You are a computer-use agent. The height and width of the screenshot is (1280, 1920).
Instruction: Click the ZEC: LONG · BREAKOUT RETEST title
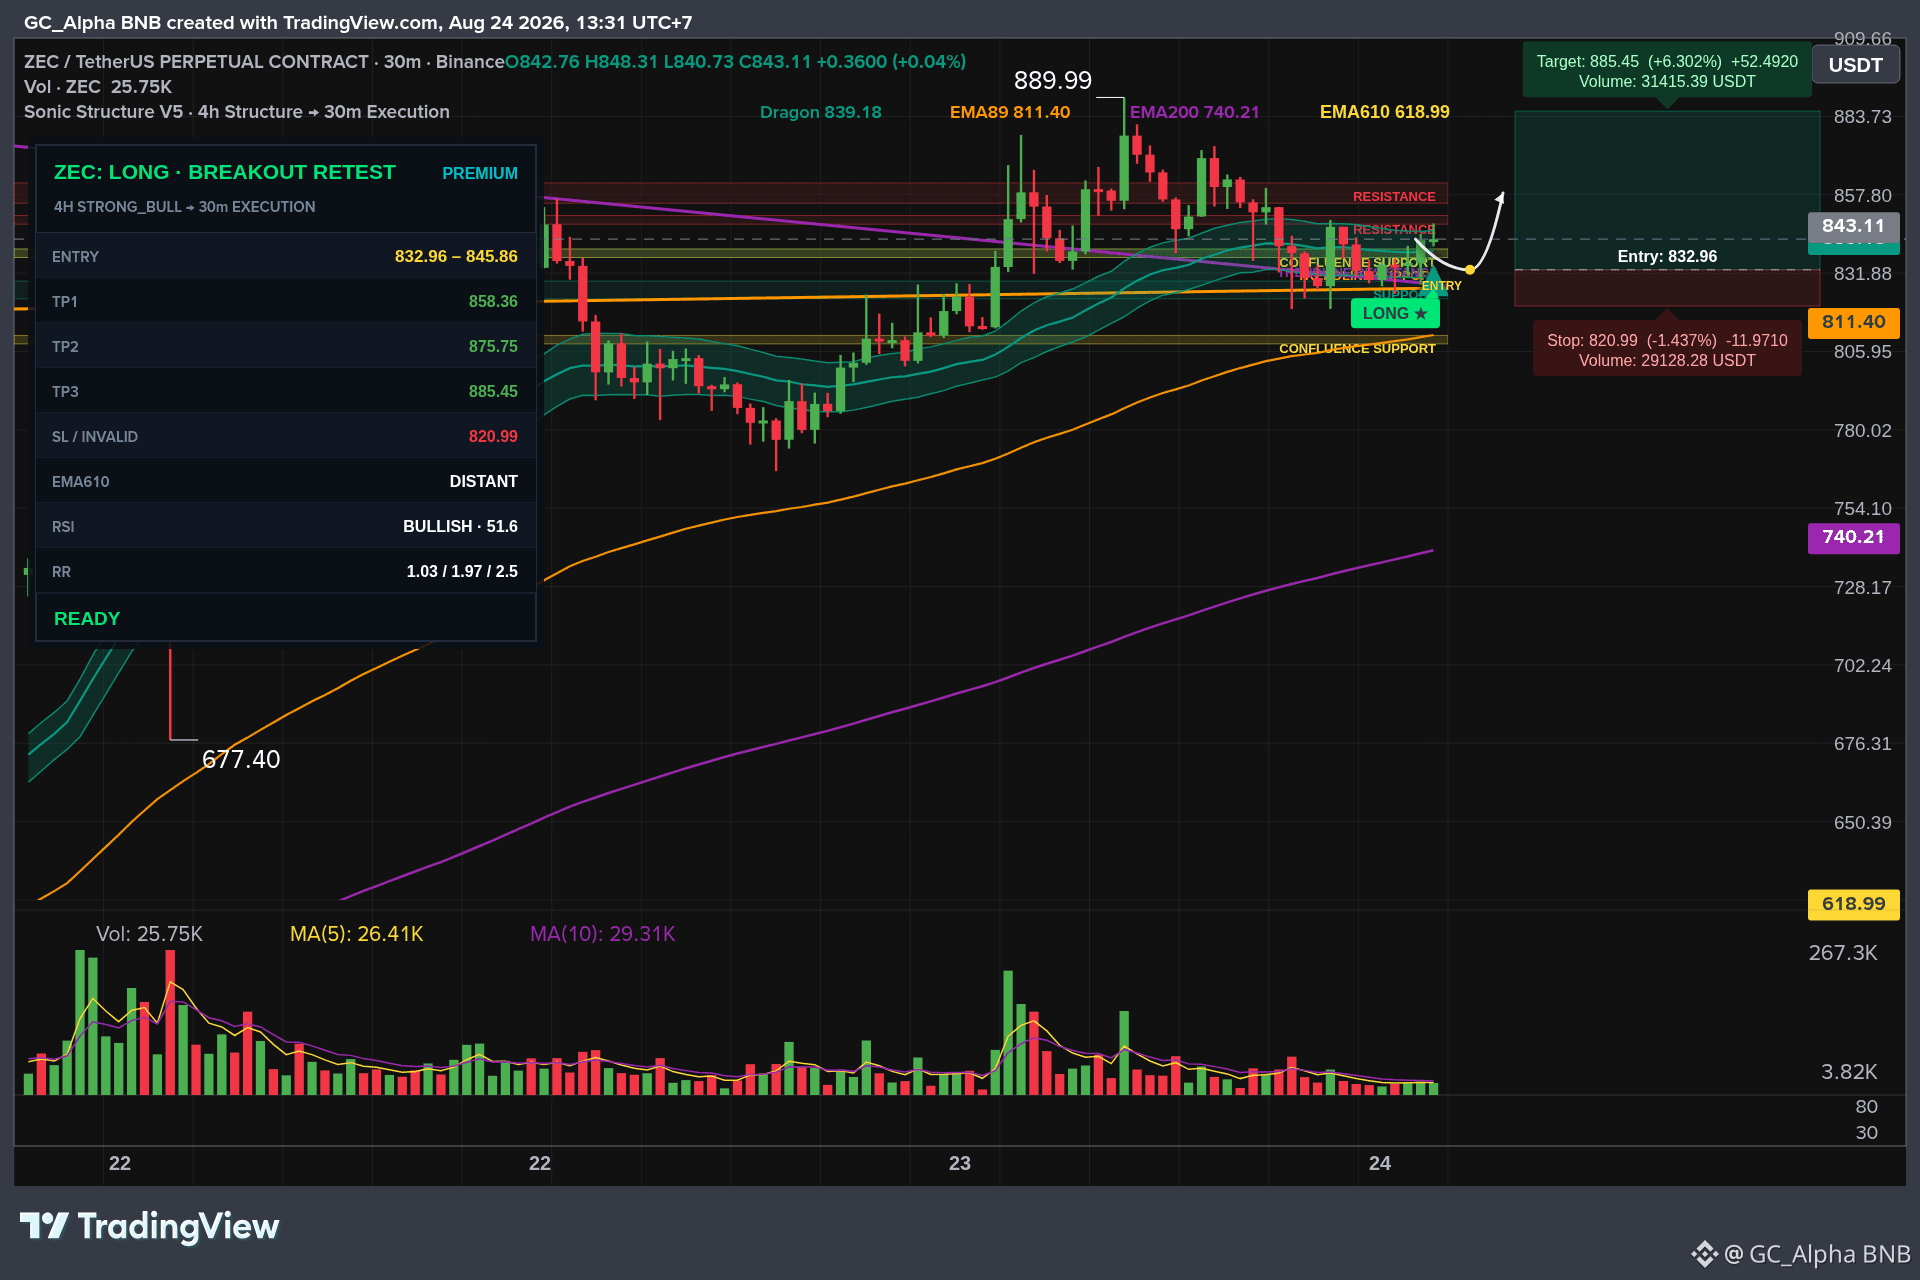pos(225,172)
